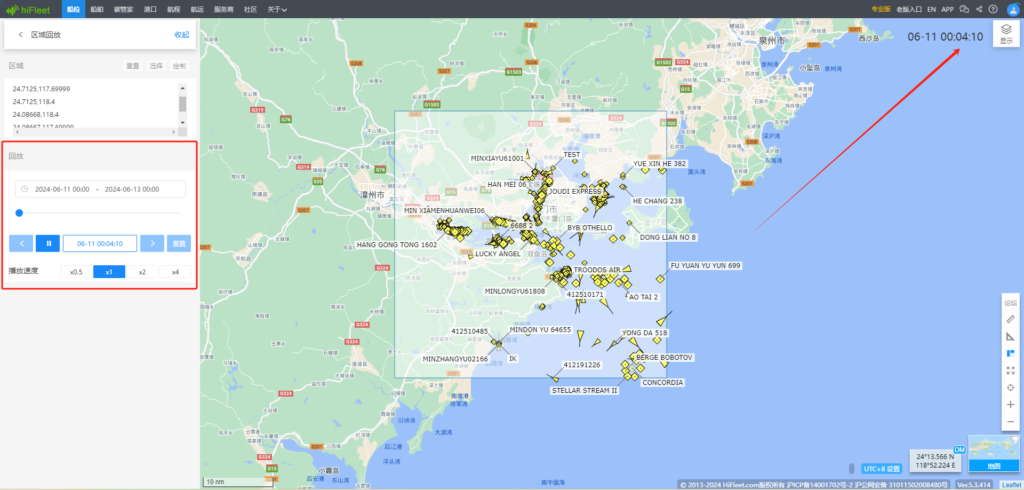Open the 2024-06-11 to 2024-06-13 date range picker

[x=101, y=189]
